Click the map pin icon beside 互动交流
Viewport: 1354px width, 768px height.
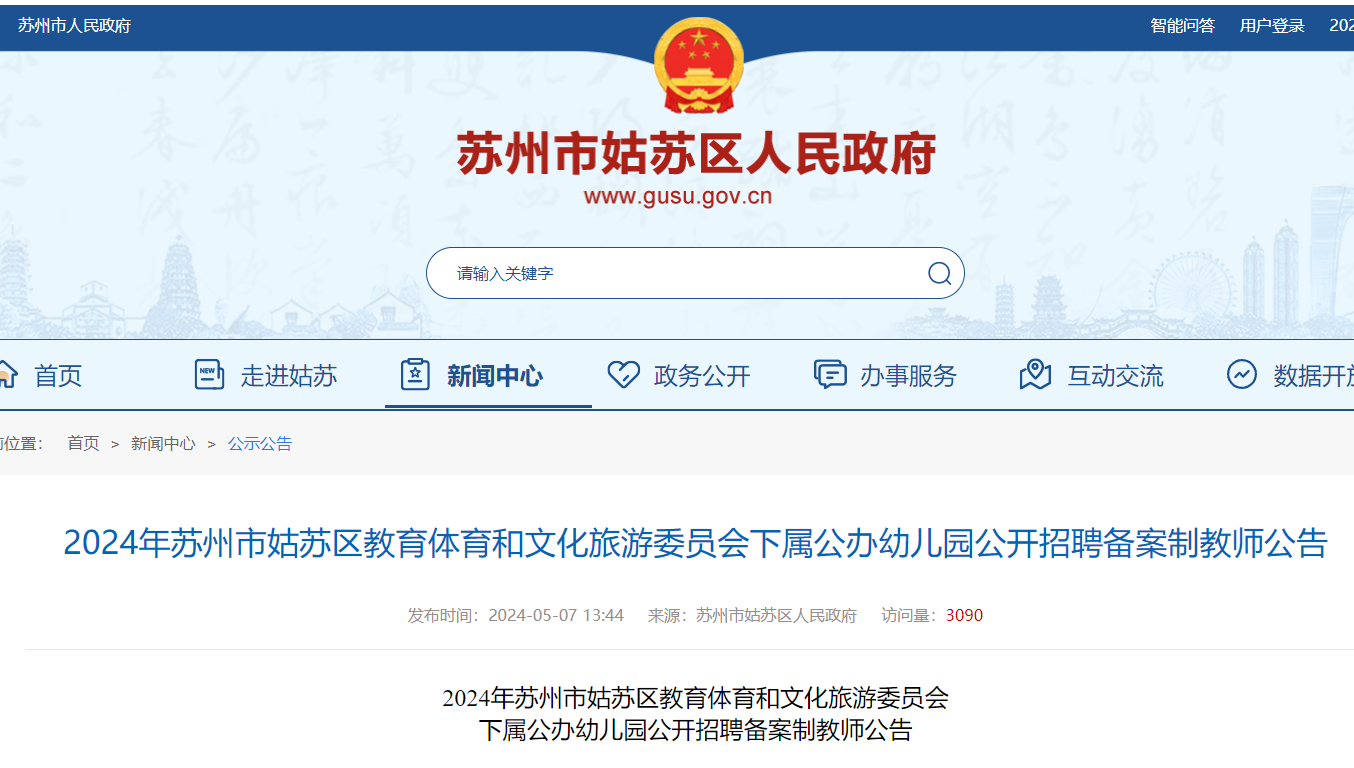[1035, 375]
